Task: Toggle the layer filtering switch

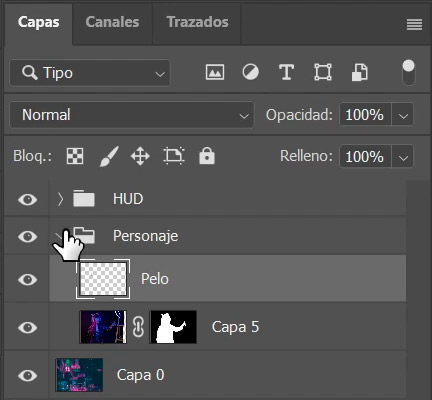Action: [408, 72]
